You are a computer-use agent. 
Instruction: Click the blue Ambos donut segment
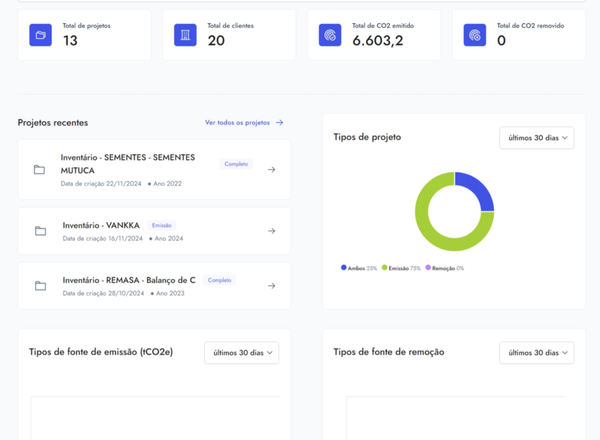[478, 189]
